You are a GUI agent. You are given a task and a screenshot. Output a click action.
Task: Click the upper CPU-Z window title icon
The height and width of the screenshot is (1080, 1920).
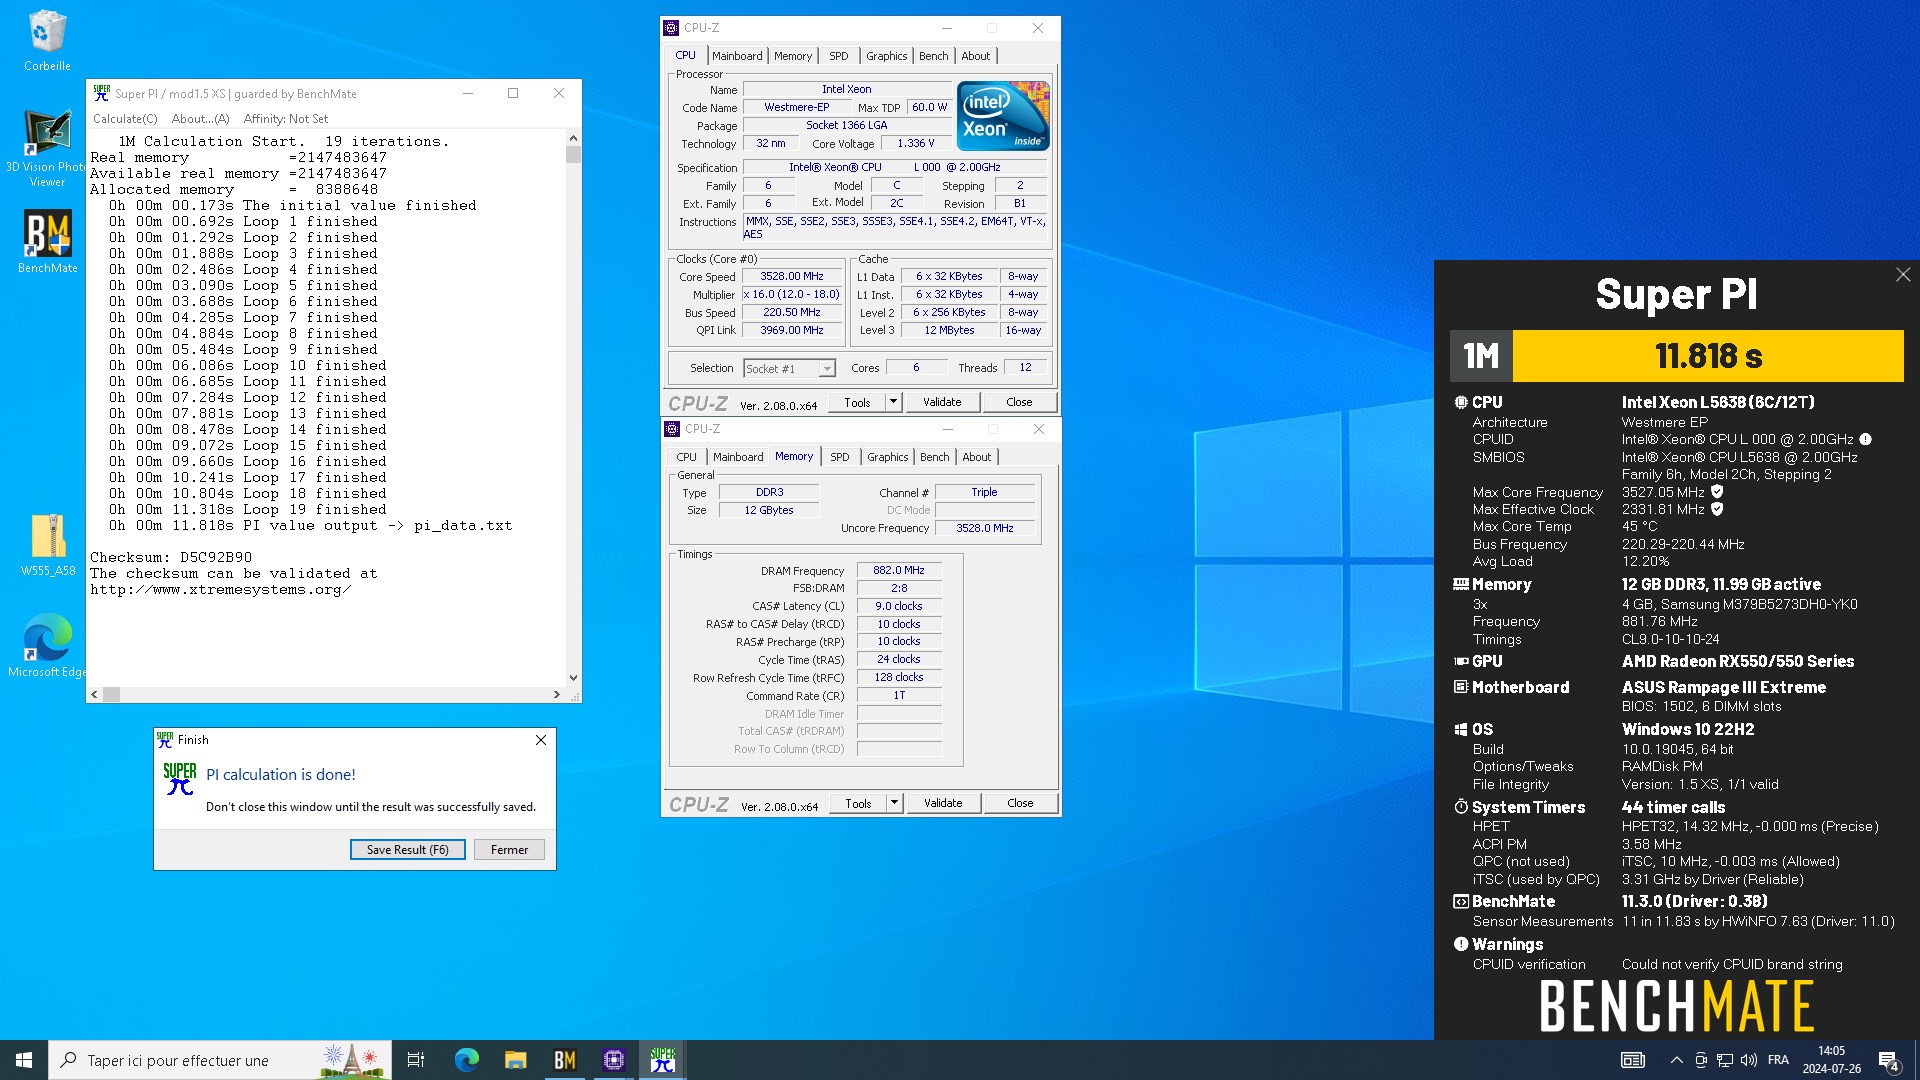pyautogui.click(x=671, y=28)
